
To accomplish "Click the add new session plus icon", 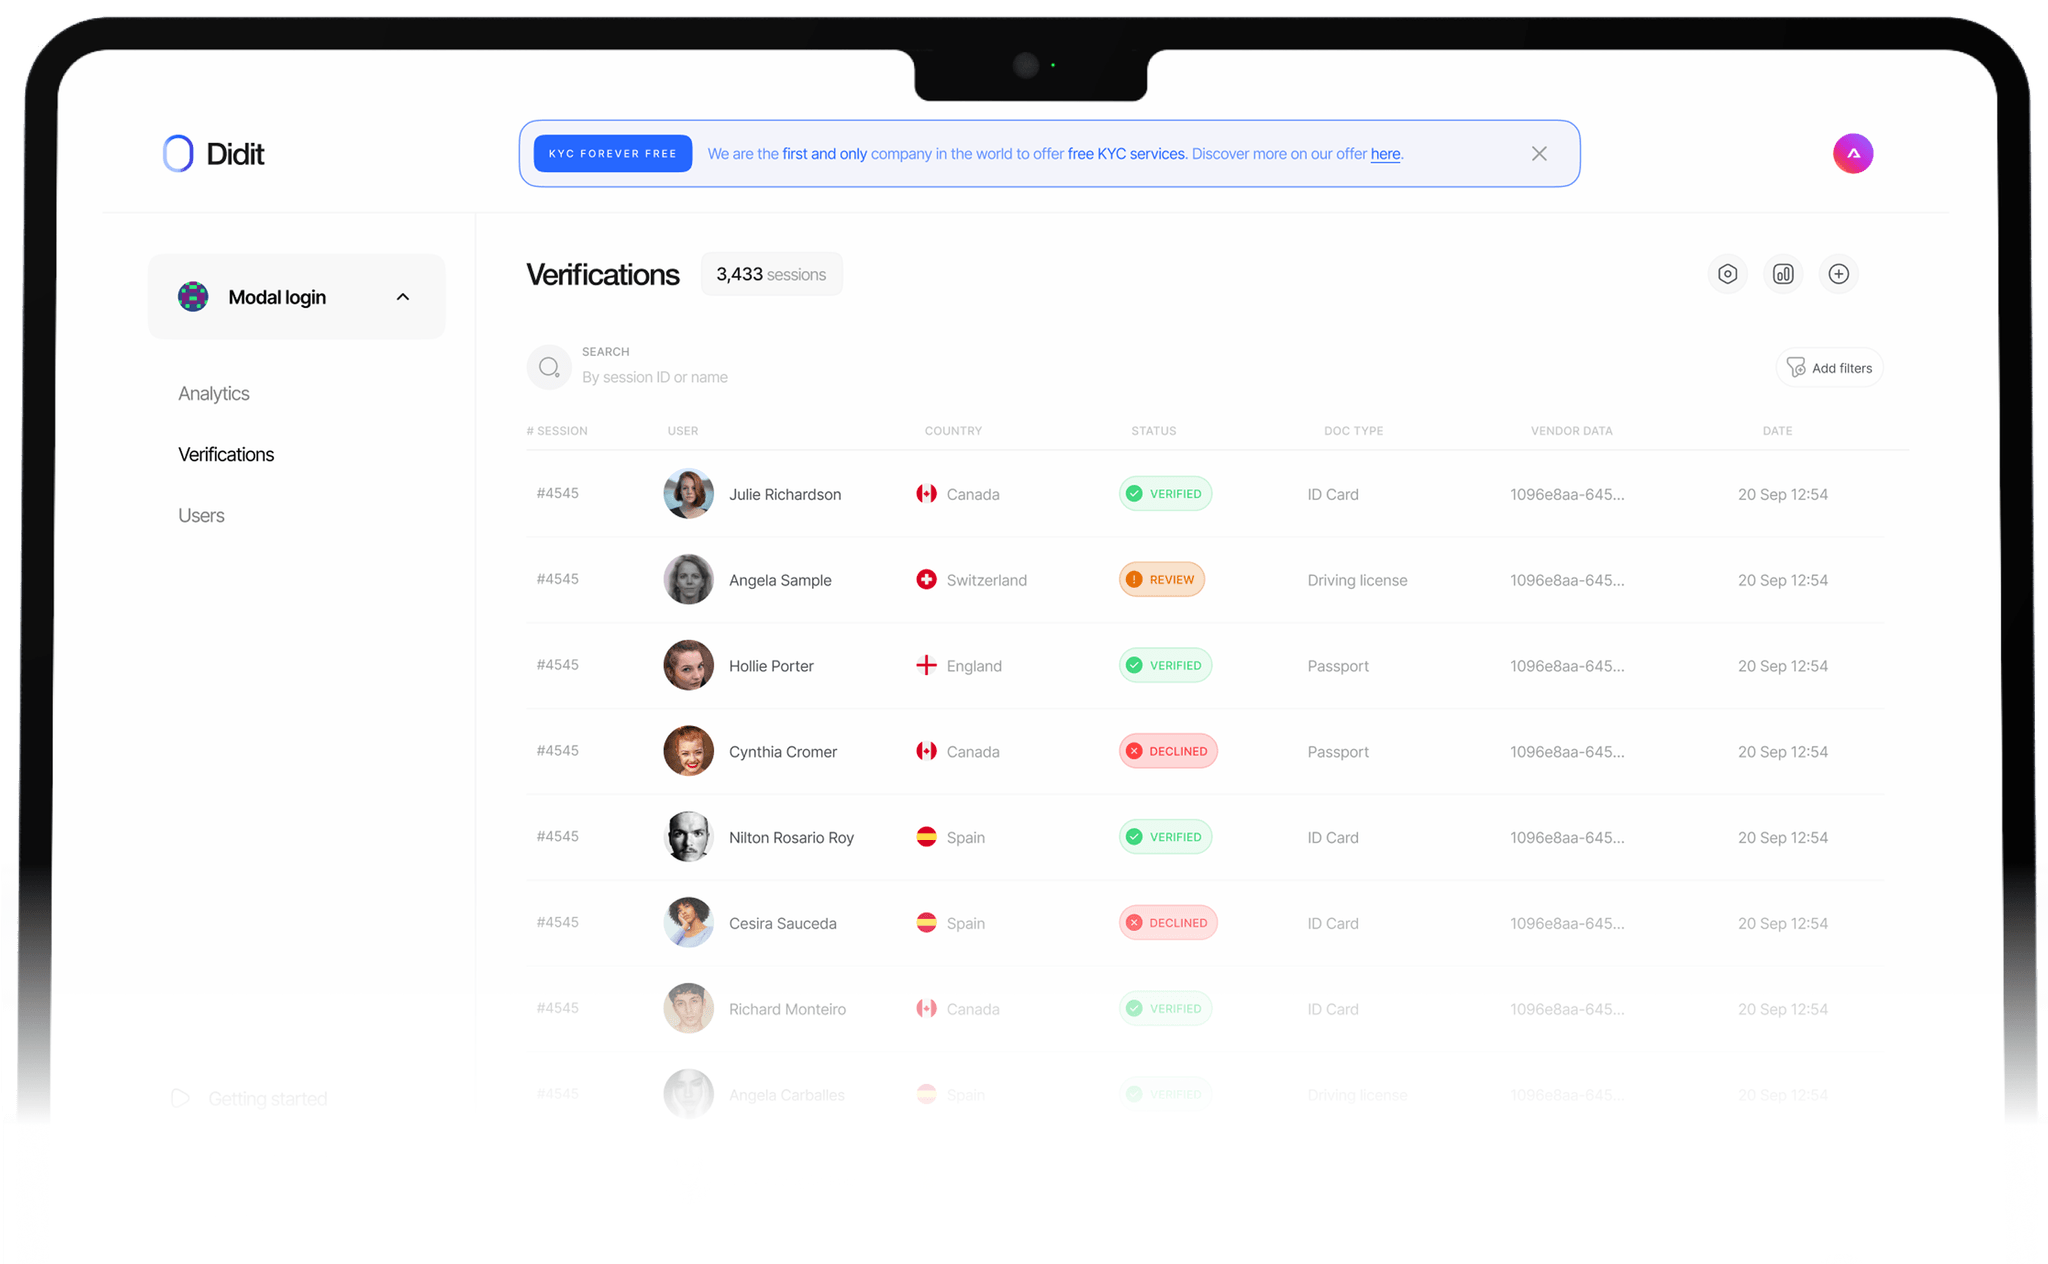I will coord(1840,274).
